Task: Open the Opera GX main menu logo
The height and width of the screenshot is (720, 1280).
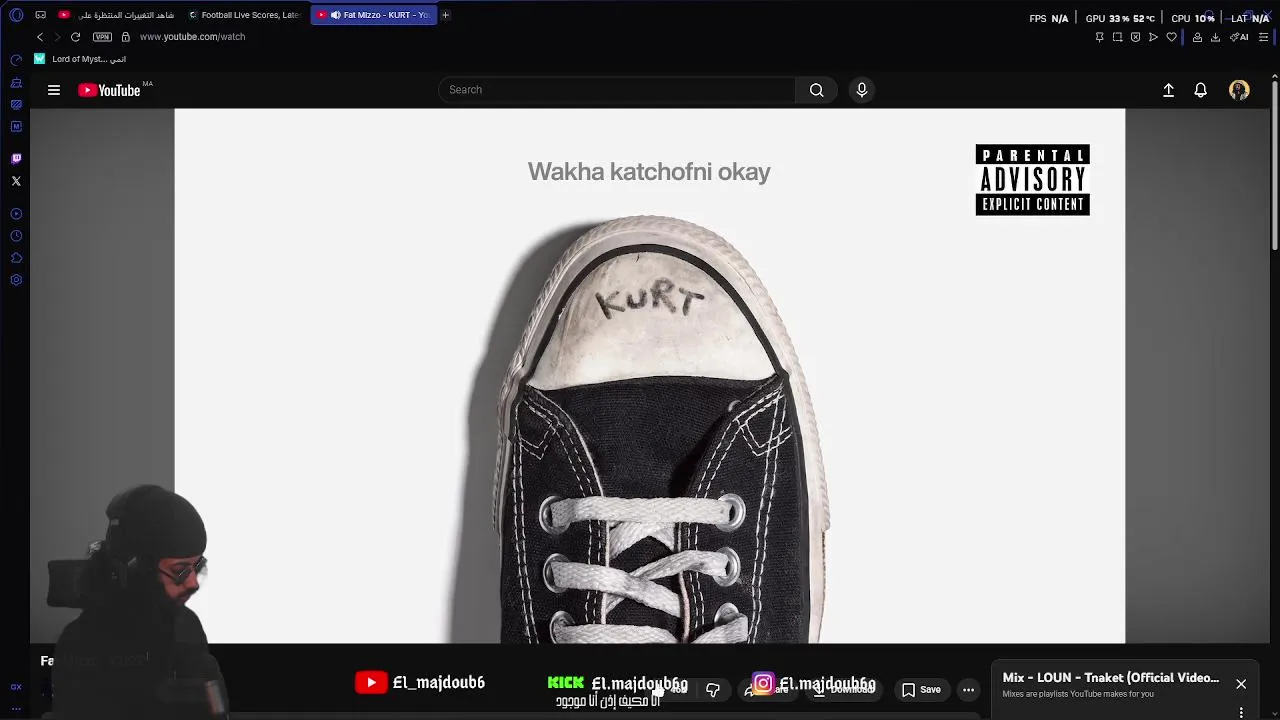Action: (x=16, y=15)
